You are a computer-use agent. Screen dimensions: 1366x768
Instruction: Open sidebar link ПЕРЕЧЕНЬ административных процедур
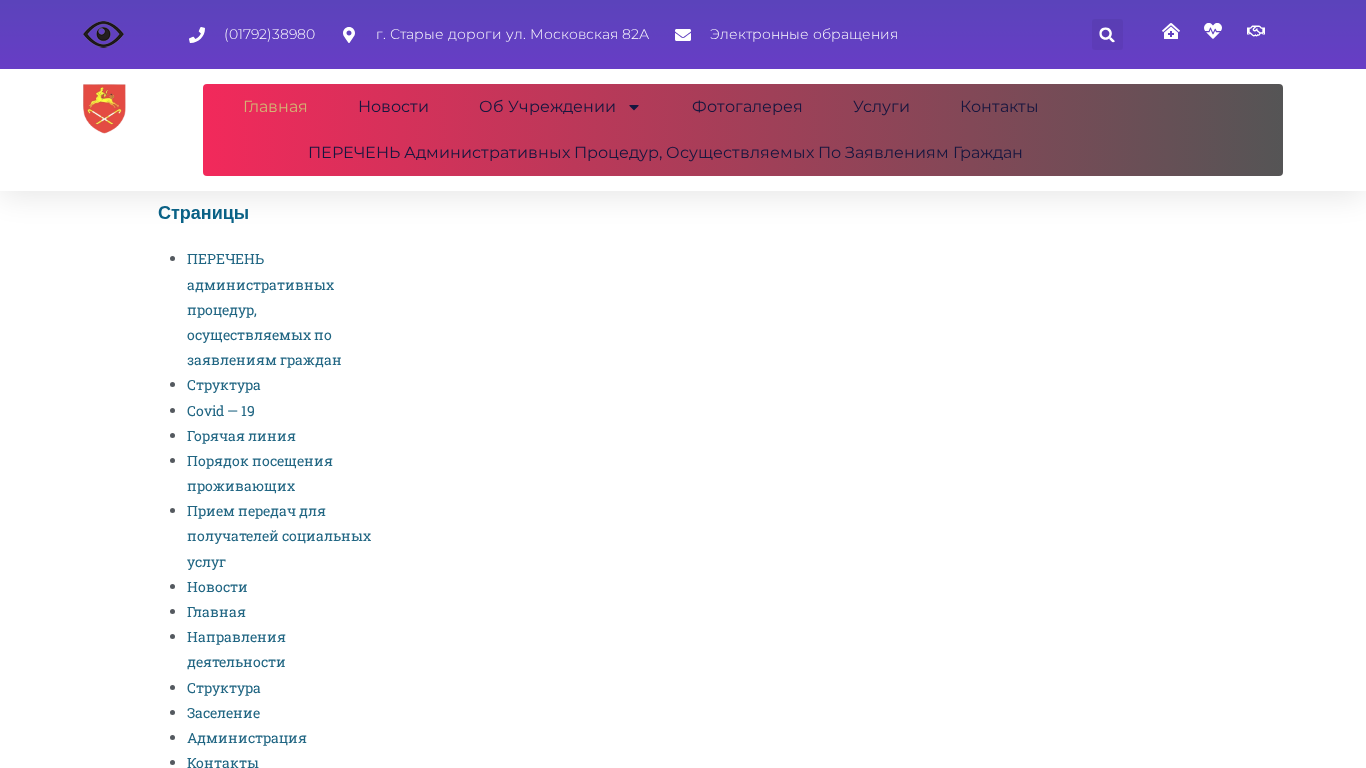(264, 309)
